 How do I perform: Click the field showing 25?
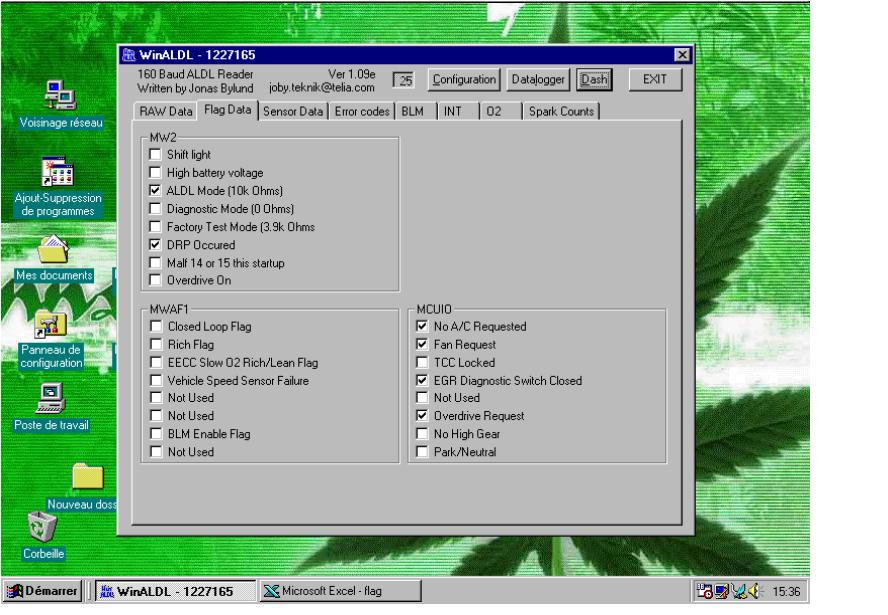pyautogui.click(x=404, y=80)
